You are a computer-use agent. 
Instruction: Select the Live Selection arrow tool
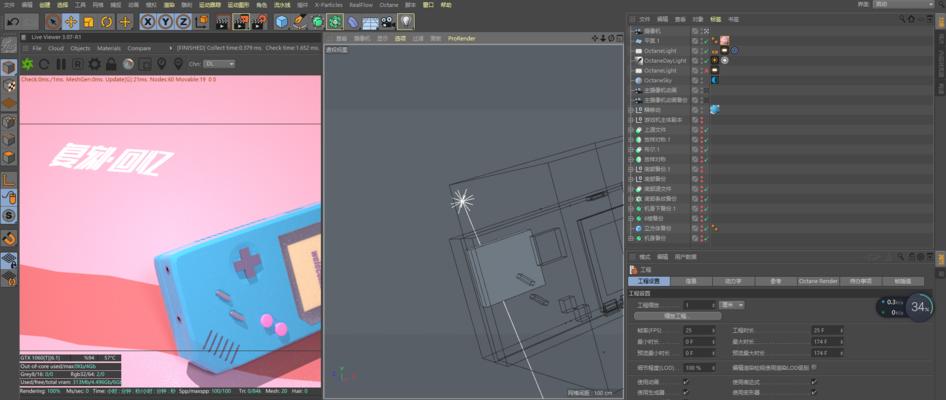point(53,22)
